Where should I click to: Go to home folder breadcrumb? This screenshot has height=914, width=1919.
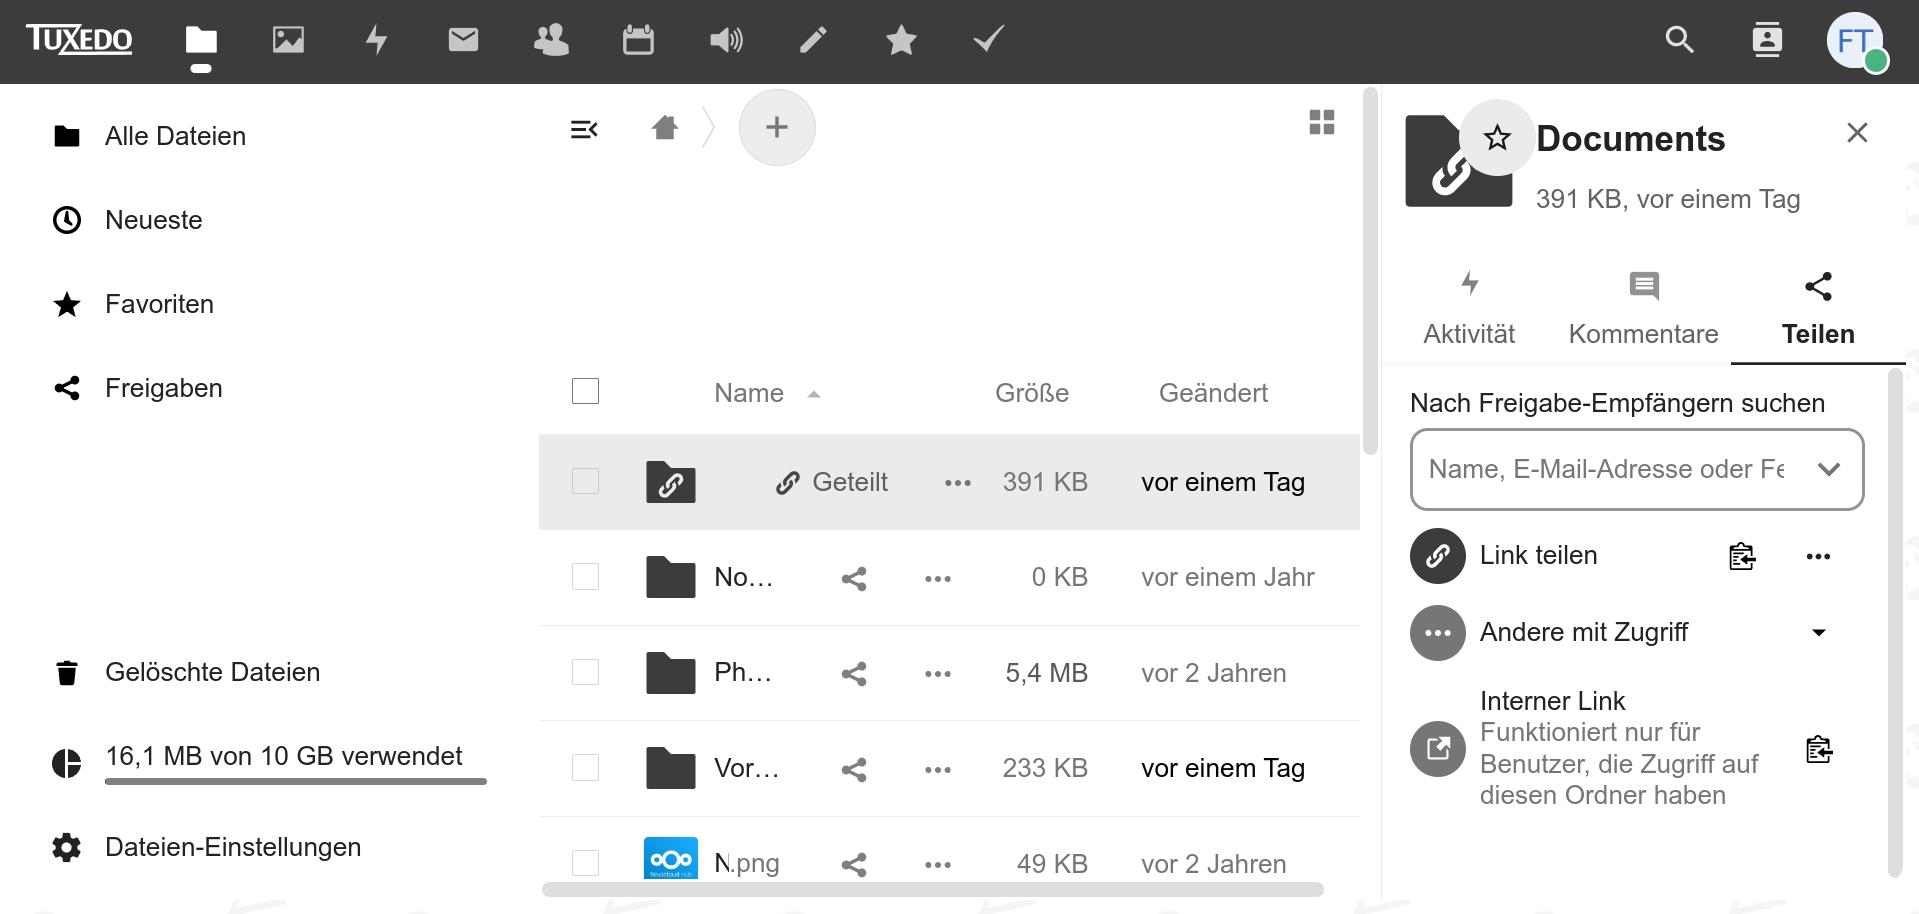point(665,128)
